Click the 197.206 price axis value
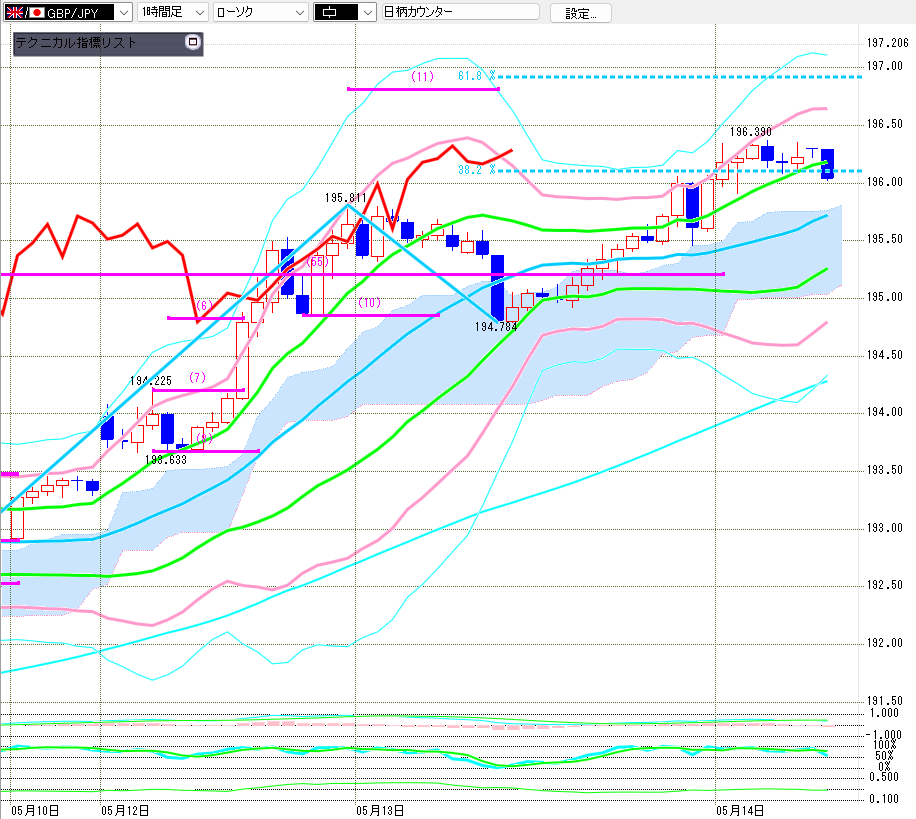Viewport: 916px width, 819px height. coord(887,43)
